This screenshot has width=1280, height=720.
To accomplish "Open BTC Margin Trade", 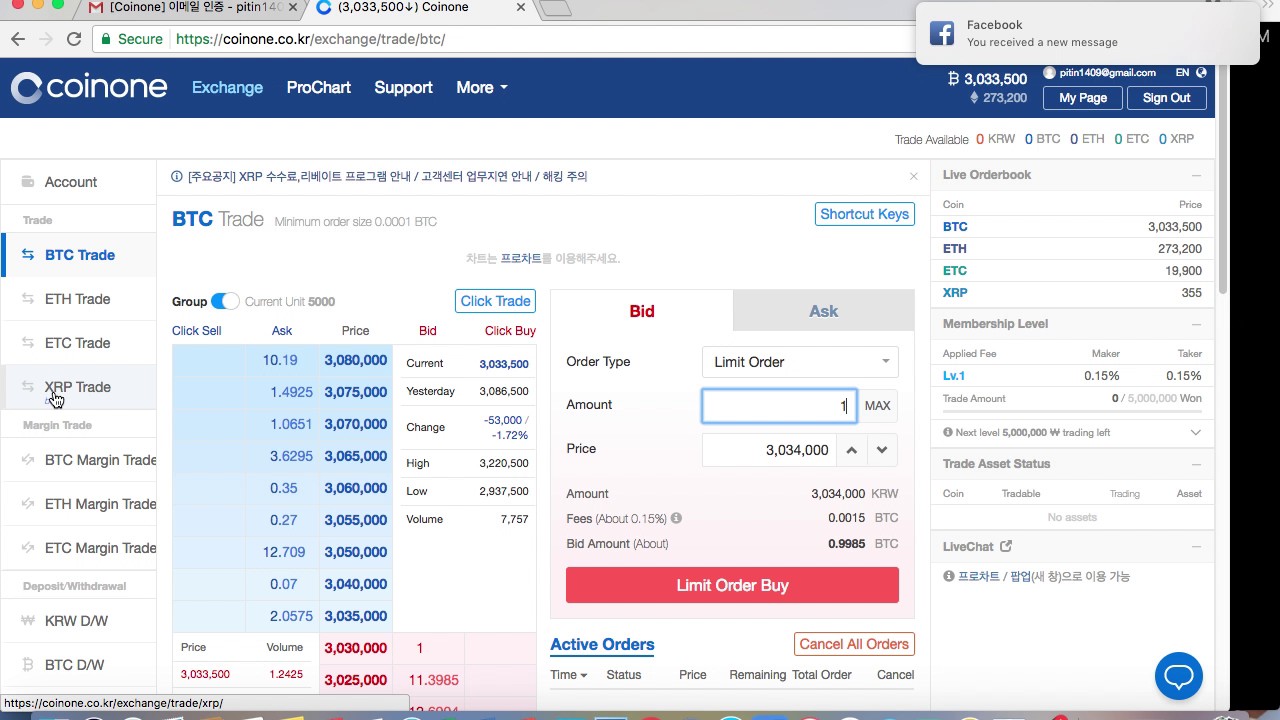I will point(79,460).
